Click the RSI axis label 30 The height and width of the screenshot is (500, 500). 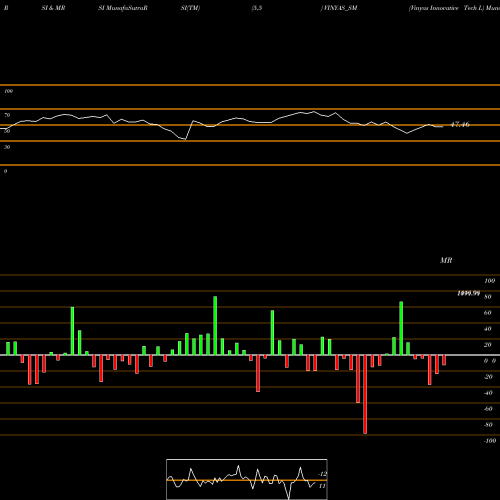coord(7,147)
